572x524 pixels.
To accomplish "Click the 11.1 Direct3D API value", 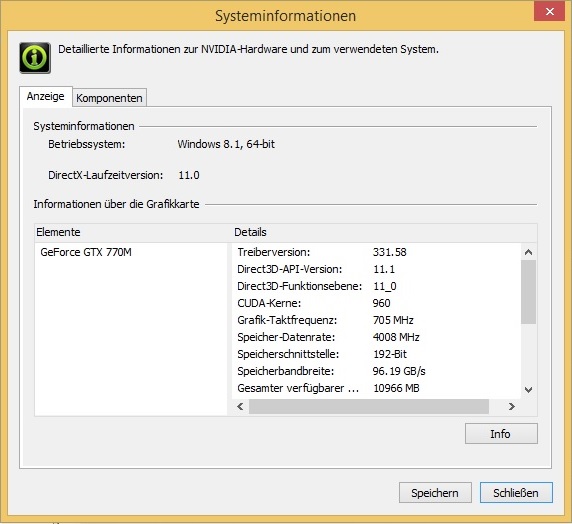I will click(384, 269).
